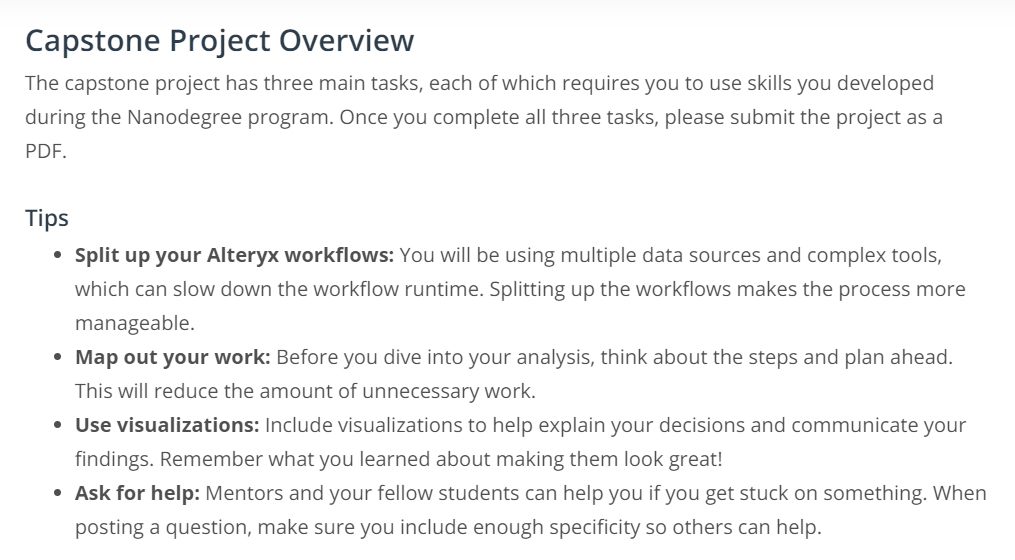Click bold text 'Map out your work:'

[x=172, y=357]
